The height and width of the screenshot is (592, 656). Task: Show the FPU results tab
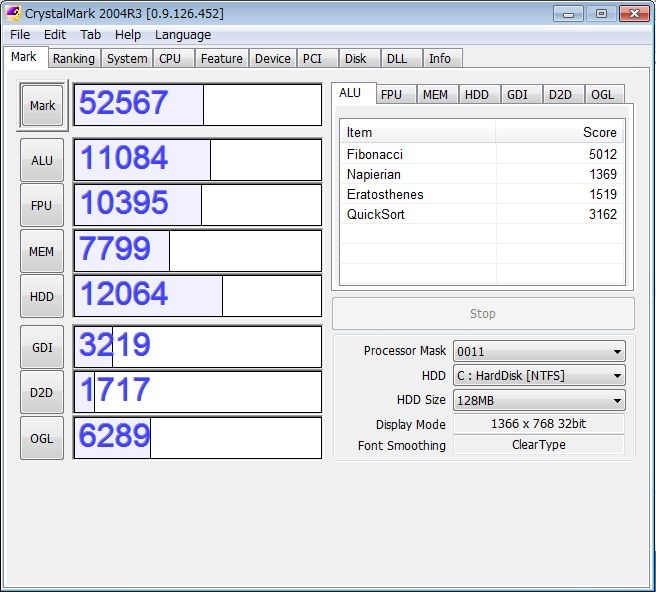click(x=395, y=95)
